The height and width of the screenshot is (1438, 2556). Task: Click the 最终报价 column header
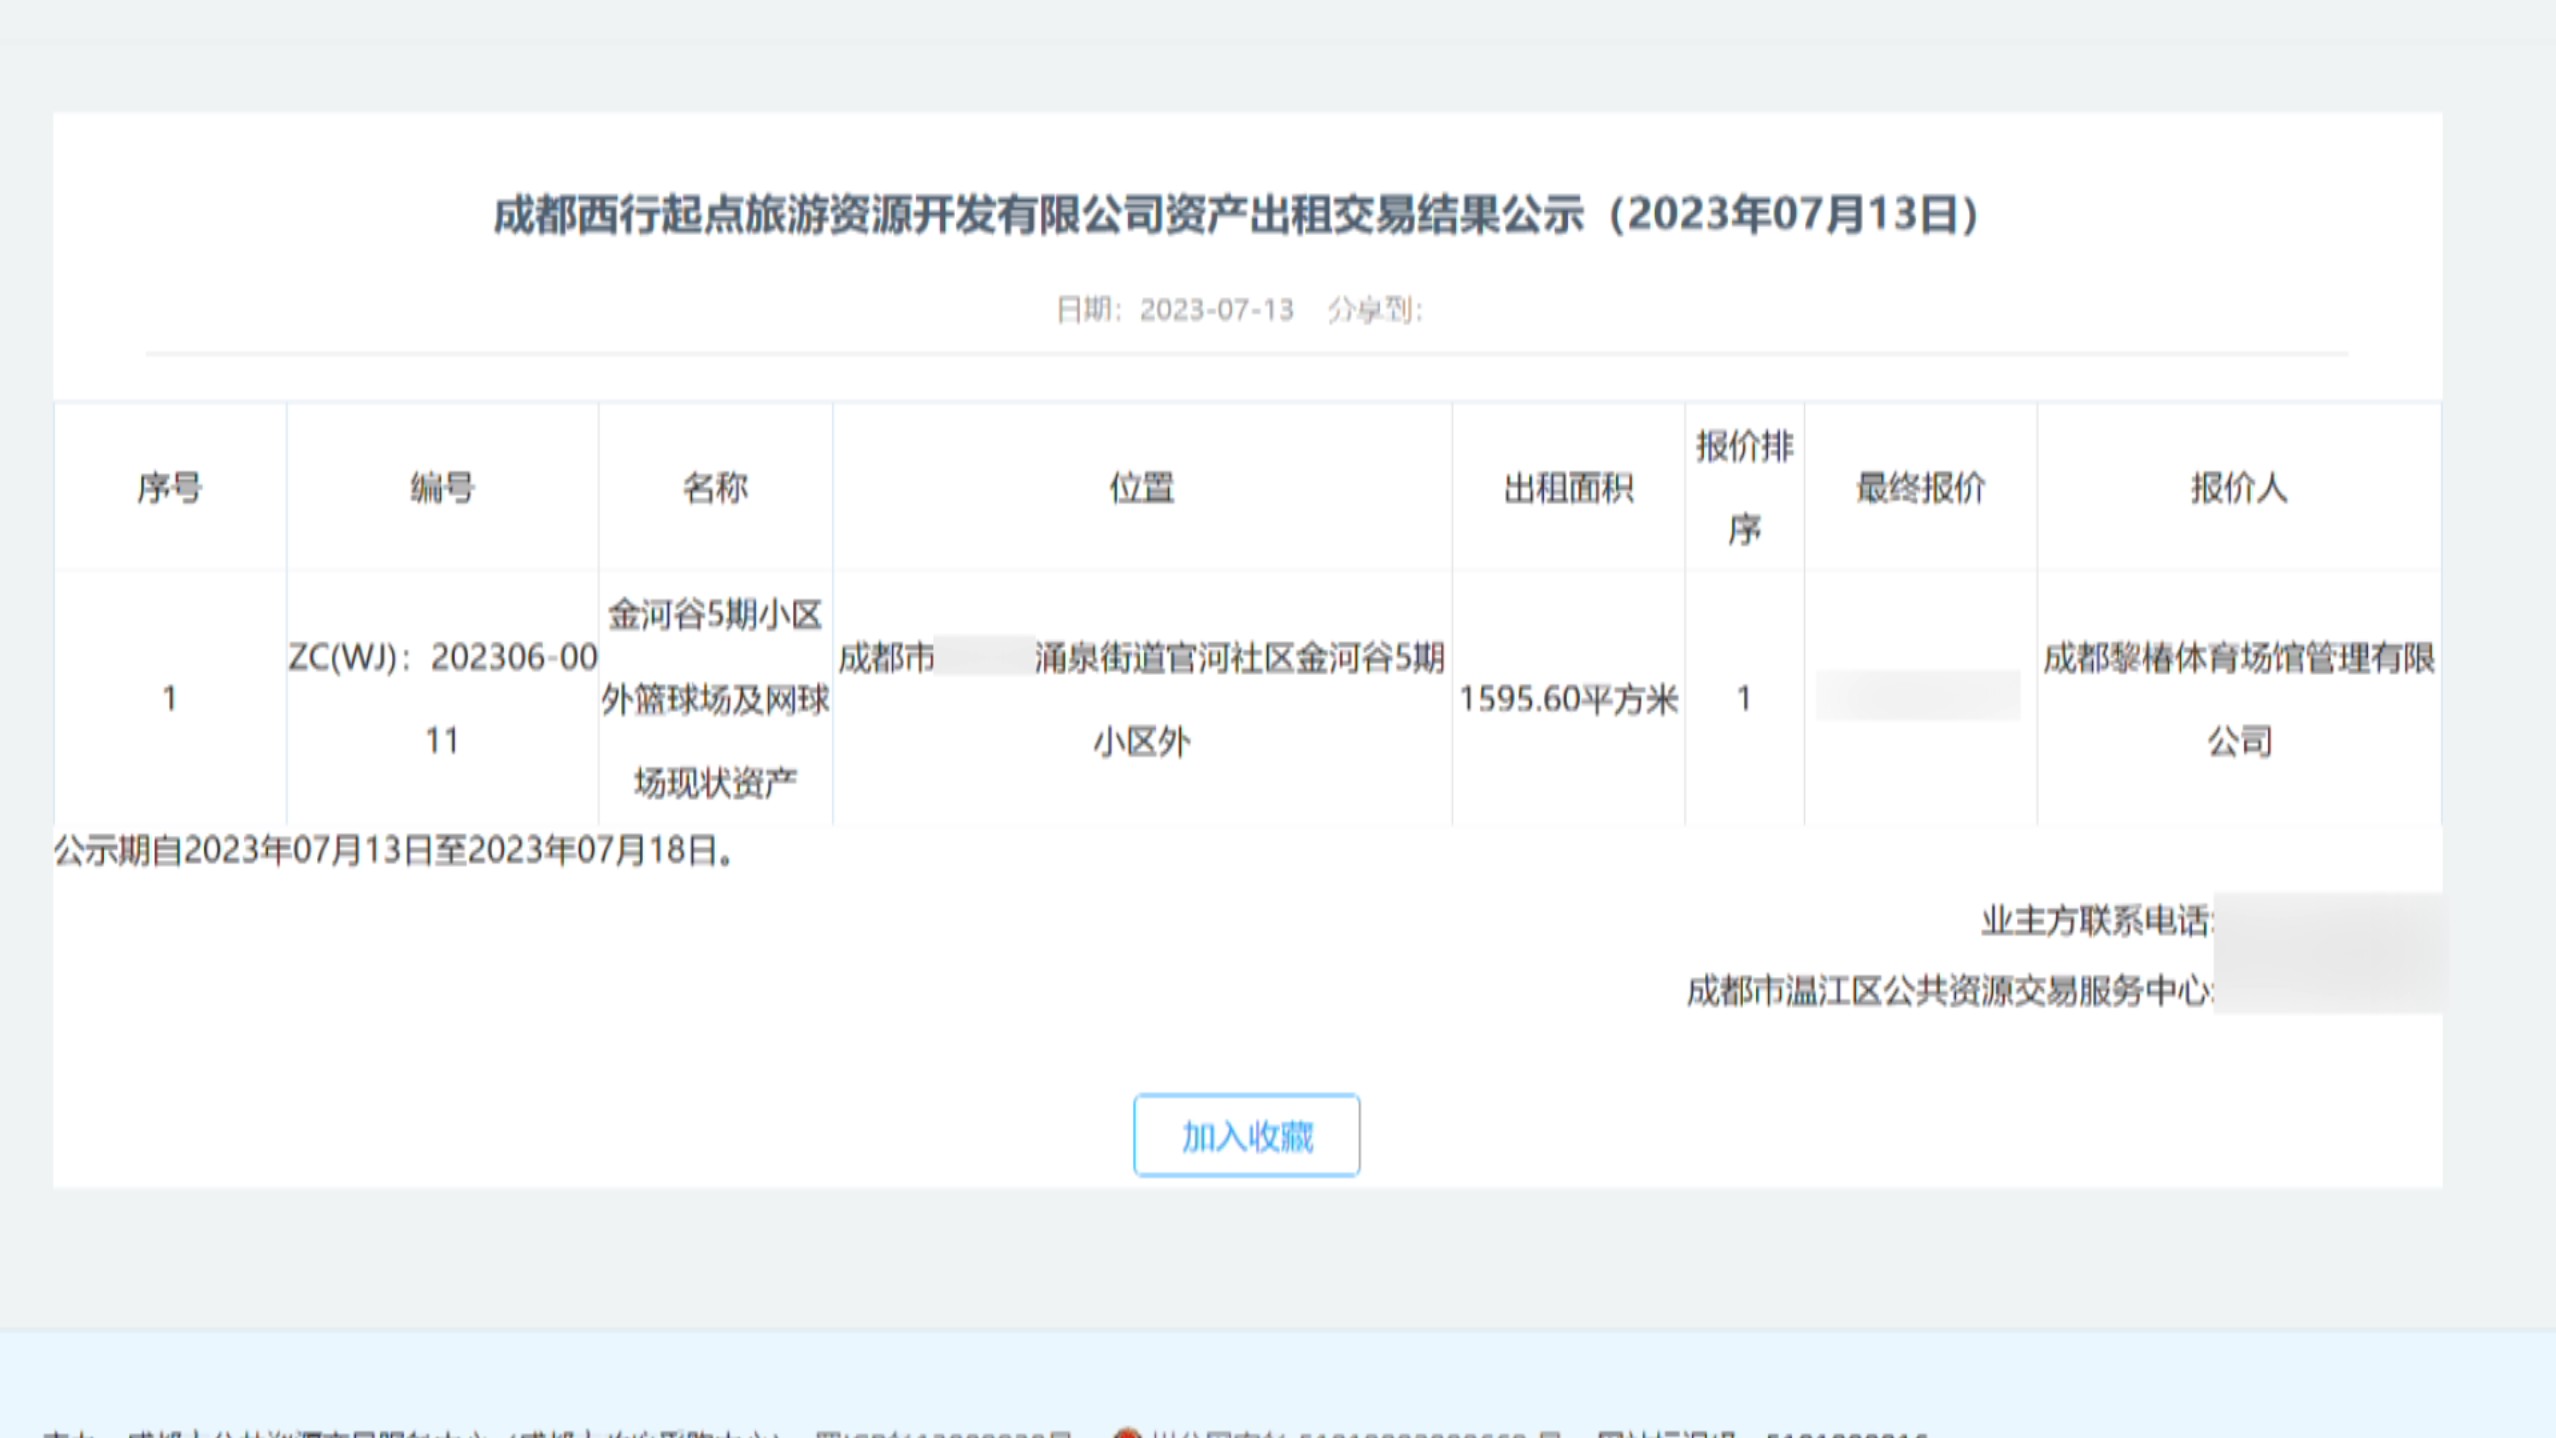tap(1919, 488)
